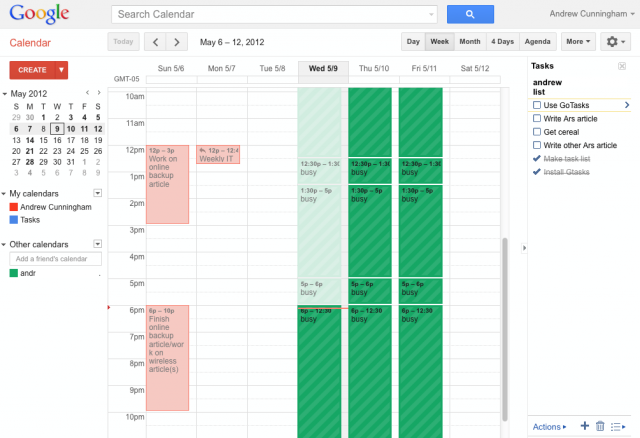The width and height of the screenshot is (640, 438).
Task: Open the Weekly IT event on Monday
Action: 218,154
